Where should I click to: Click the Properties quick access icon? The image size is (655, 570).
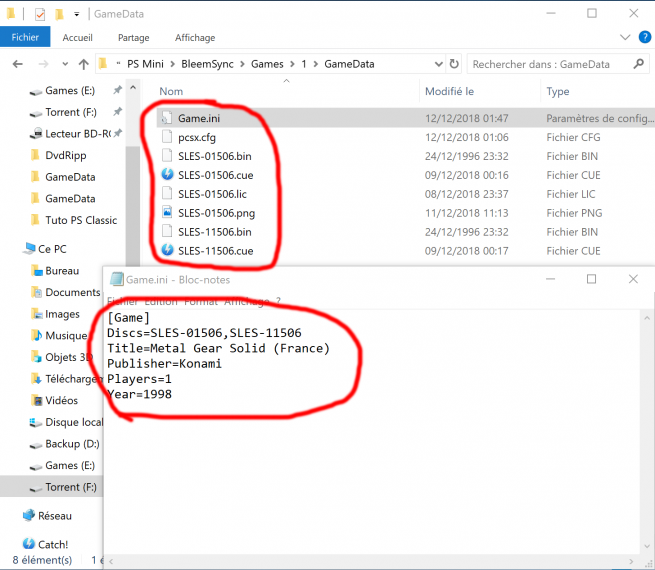(x=40, y=14)
